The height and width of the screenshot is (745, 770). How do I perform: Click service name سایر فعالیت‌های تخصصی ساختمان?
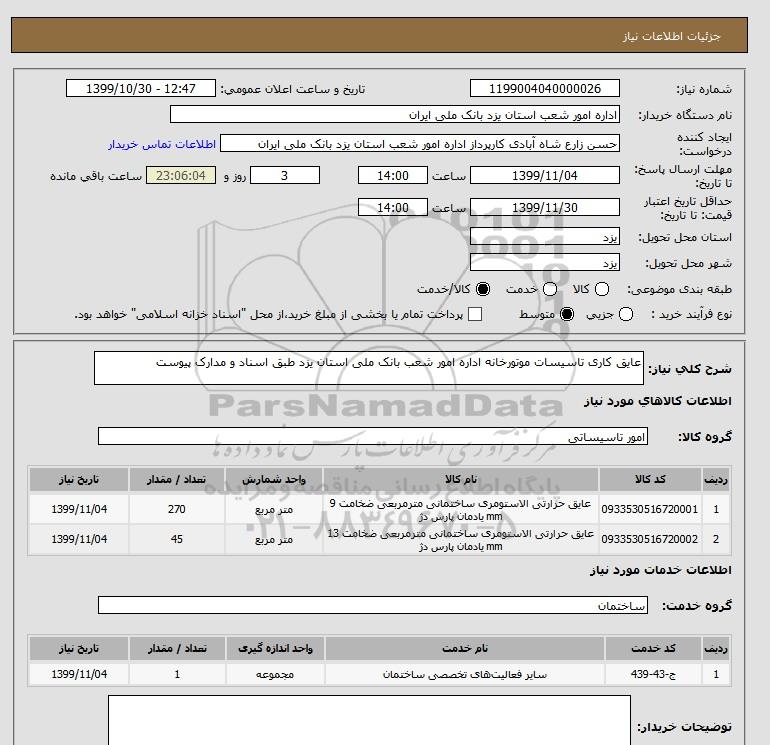click(465, 675)
